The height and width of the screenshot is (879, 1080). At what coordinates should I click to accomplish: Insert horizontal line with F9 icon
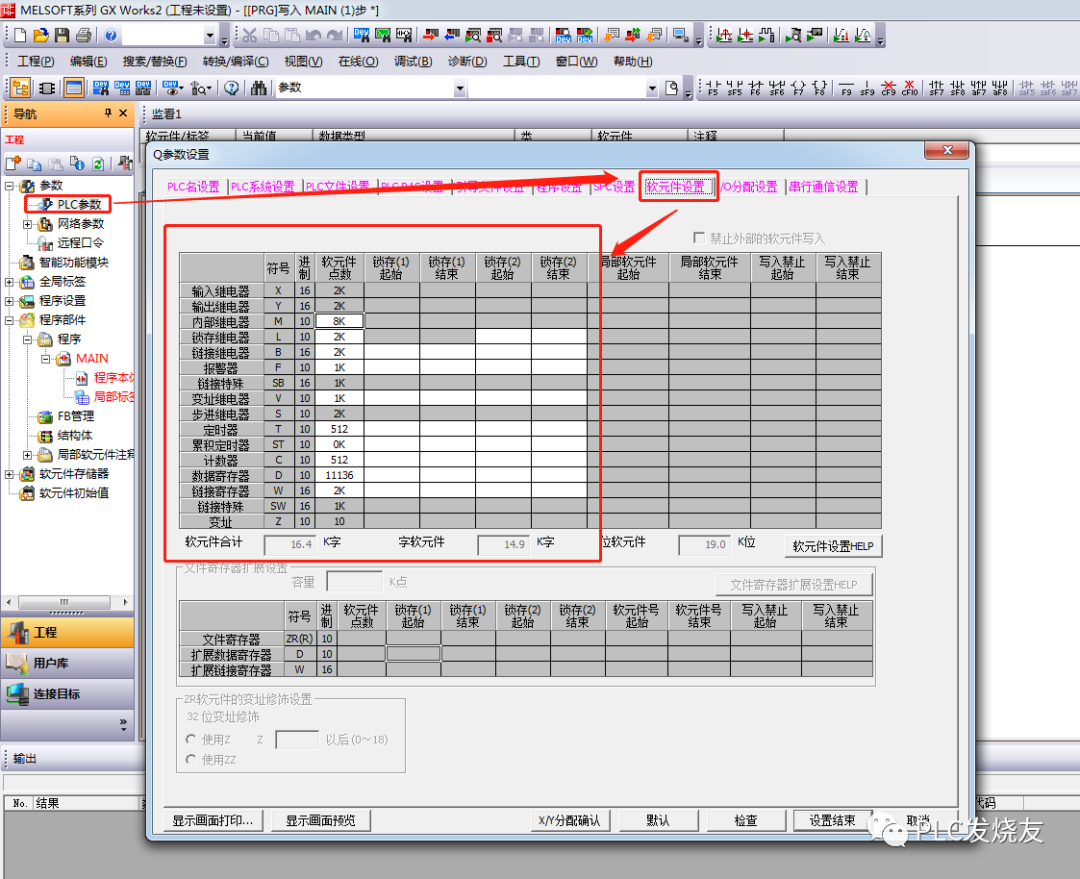[846, 87]
